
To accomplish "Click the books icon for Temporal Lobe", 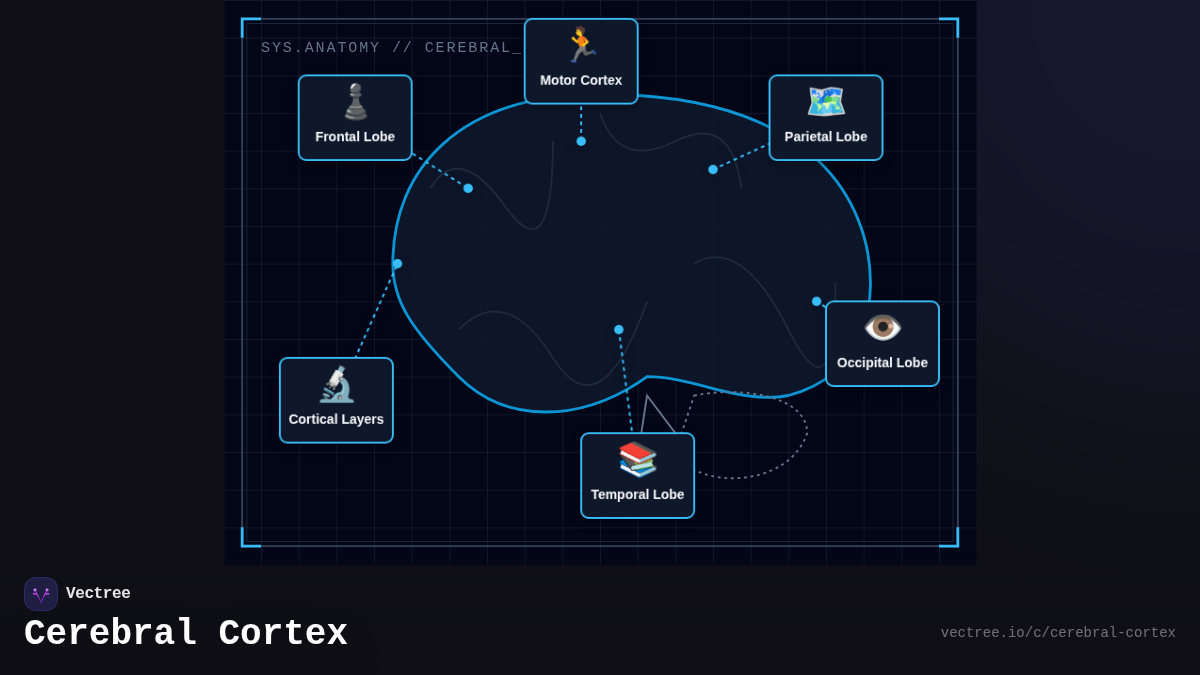I will click(637, 460).
